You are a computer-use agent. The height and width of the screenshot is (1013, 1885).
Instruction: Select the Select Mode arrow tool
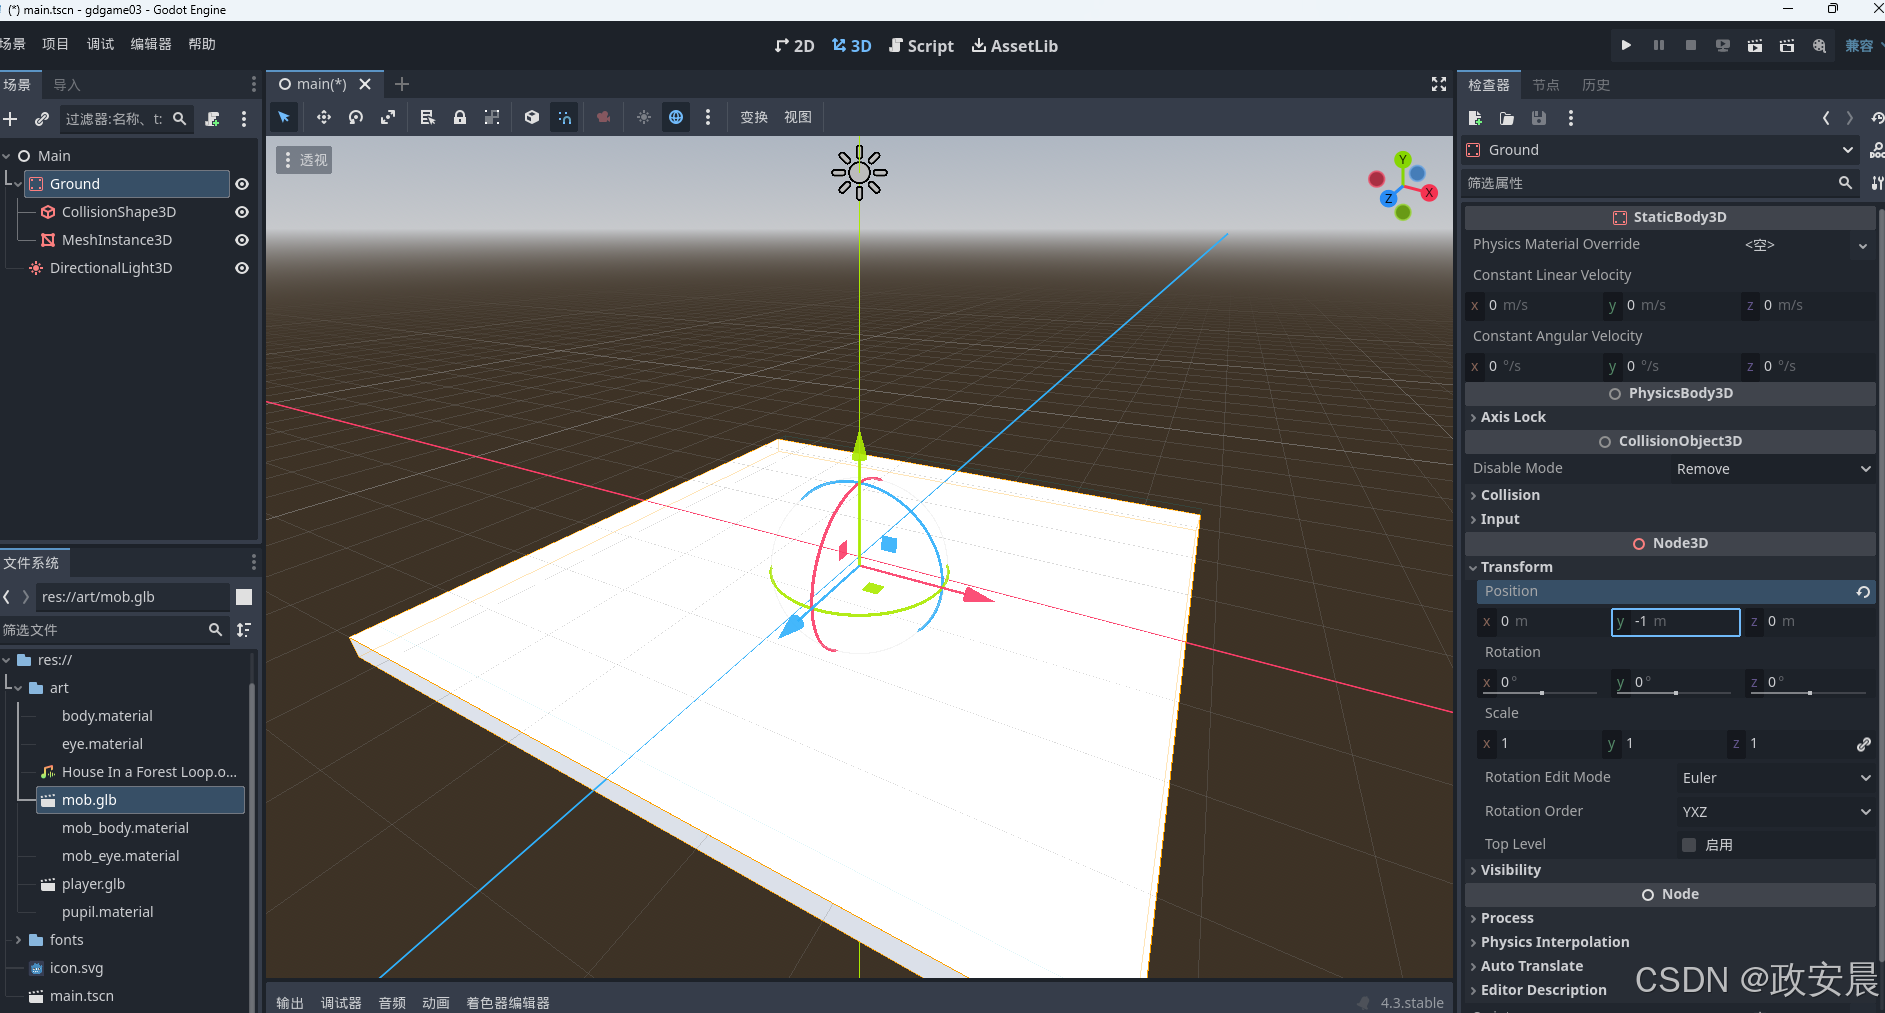click(284, 117)
